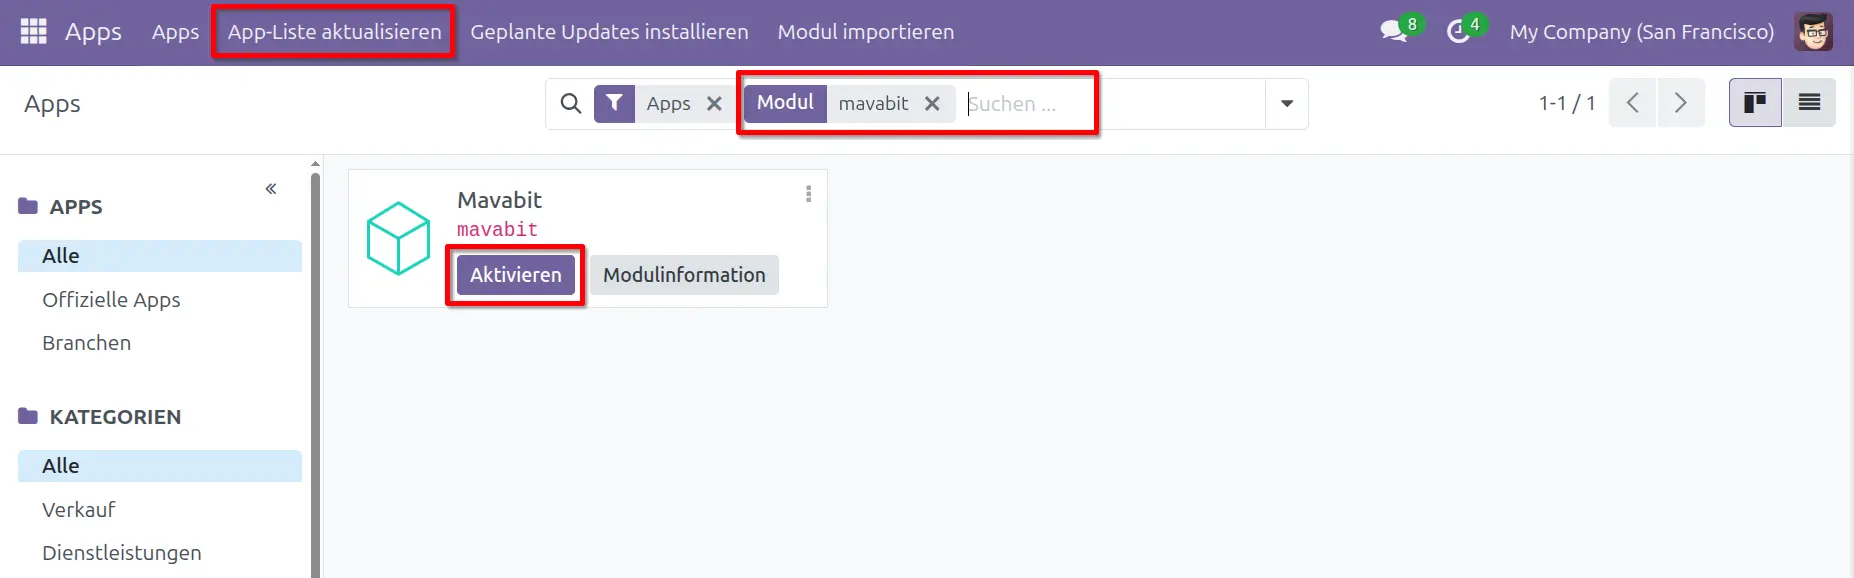This screenshot has width=1854, height=578.
Task: Activate the Mavabit module
Action: pos(516,275)
